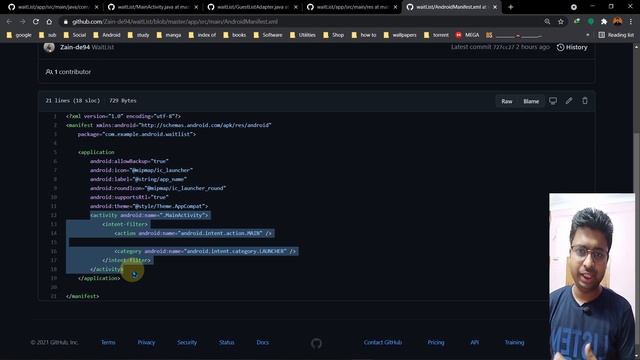The image size is (640, 360).
Task: Open the Utilities bookmarks folder
Action: tap(303, 35)
